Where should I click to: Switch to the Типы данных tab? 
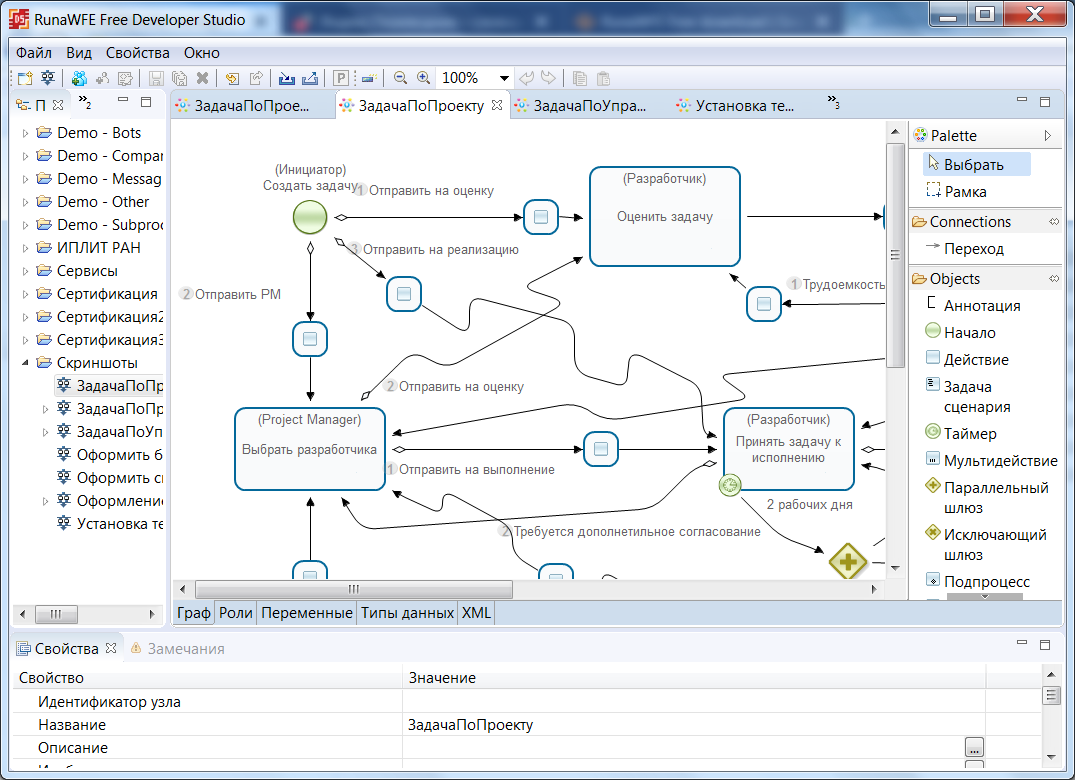[x=407, y=613]
